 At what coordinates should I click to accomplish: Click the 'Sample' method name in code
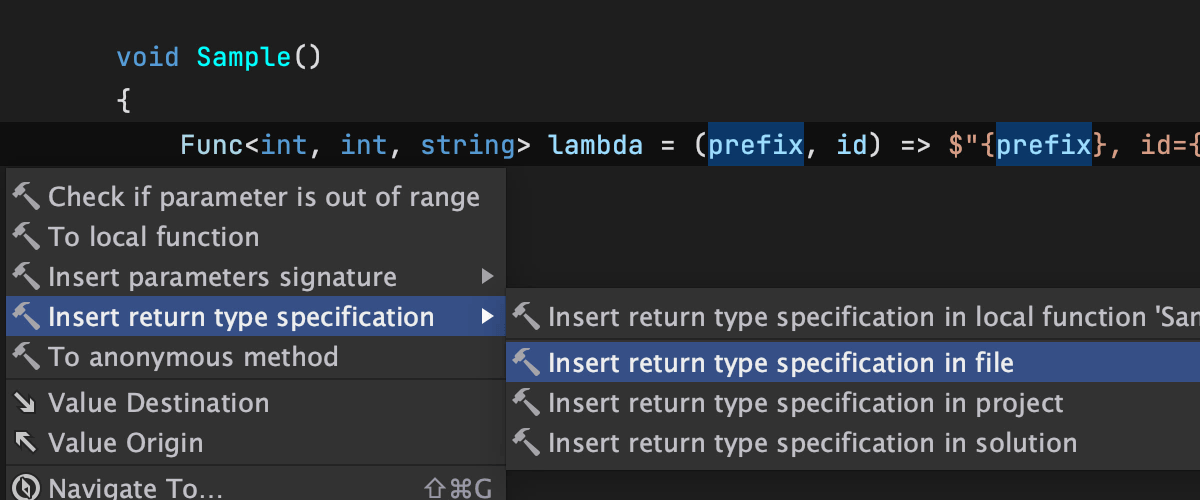pos(244,57)
